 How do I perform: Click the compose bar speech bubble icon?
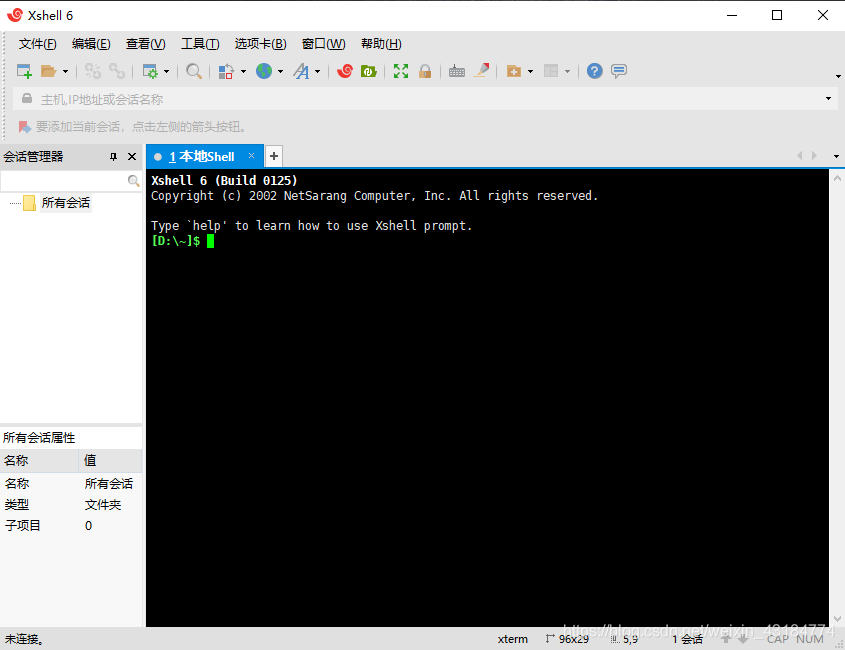click(x=619, y=71)
